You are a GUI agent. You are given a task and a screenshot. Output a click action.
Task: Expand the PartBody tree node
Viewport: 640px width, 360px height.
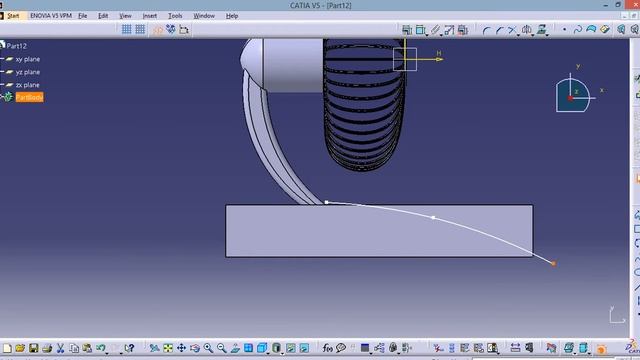(x=1, y=97)
